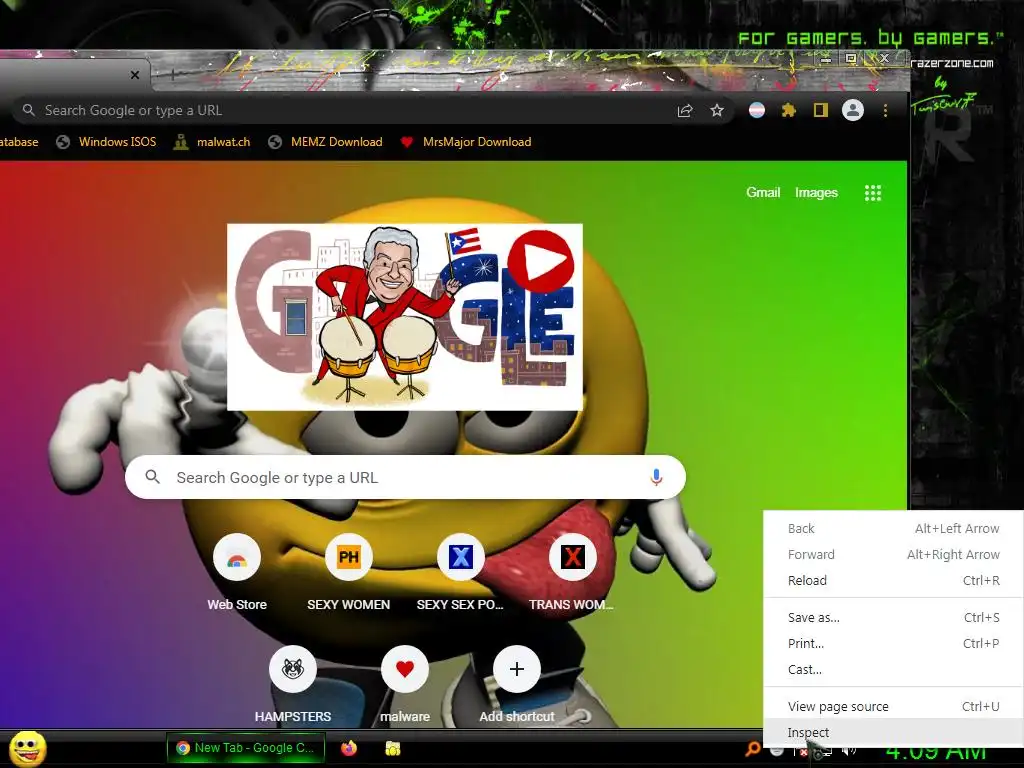Open the MrsMajor Download bookmark
Viewport: 1024px width, 768px height.
[466, 142]
